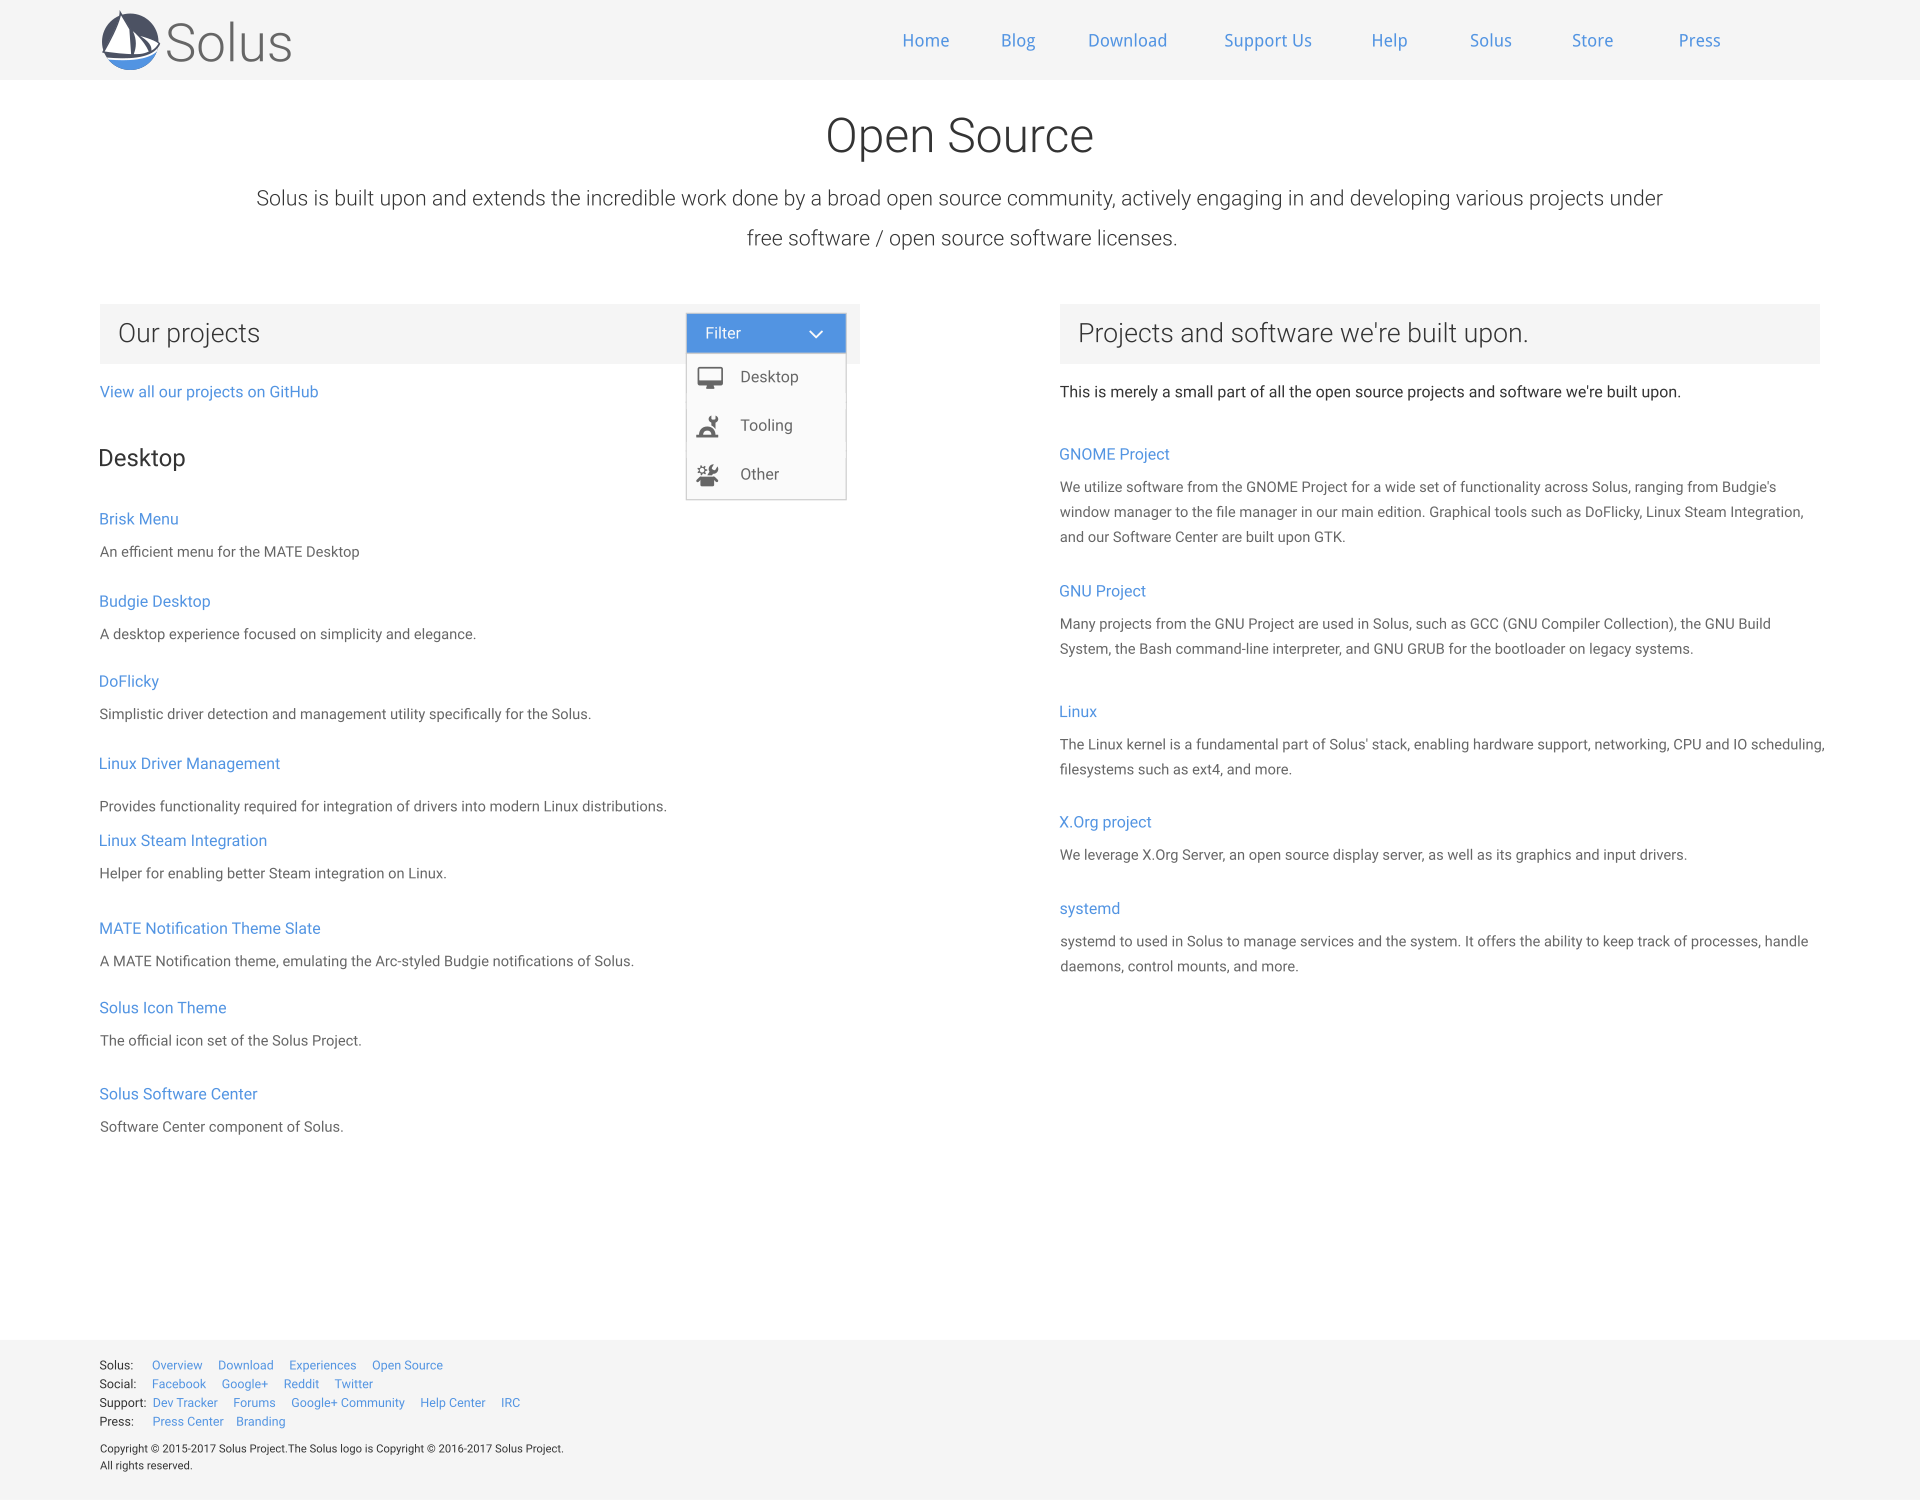Open MATE Notification Theme Slate link
This screenshot has width=1920, height=1500.
210,928
